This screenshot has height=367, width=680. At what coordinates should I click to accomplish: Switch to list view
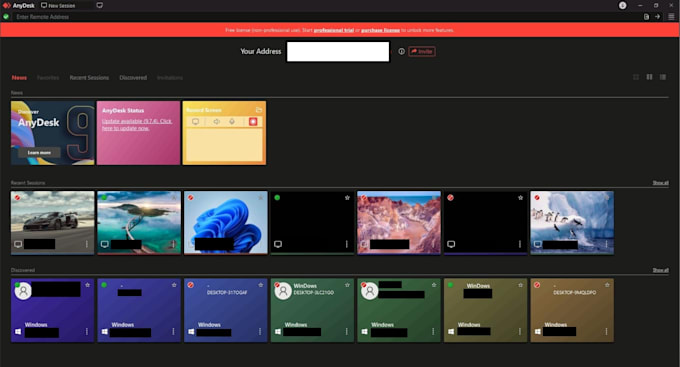point(663,77)
